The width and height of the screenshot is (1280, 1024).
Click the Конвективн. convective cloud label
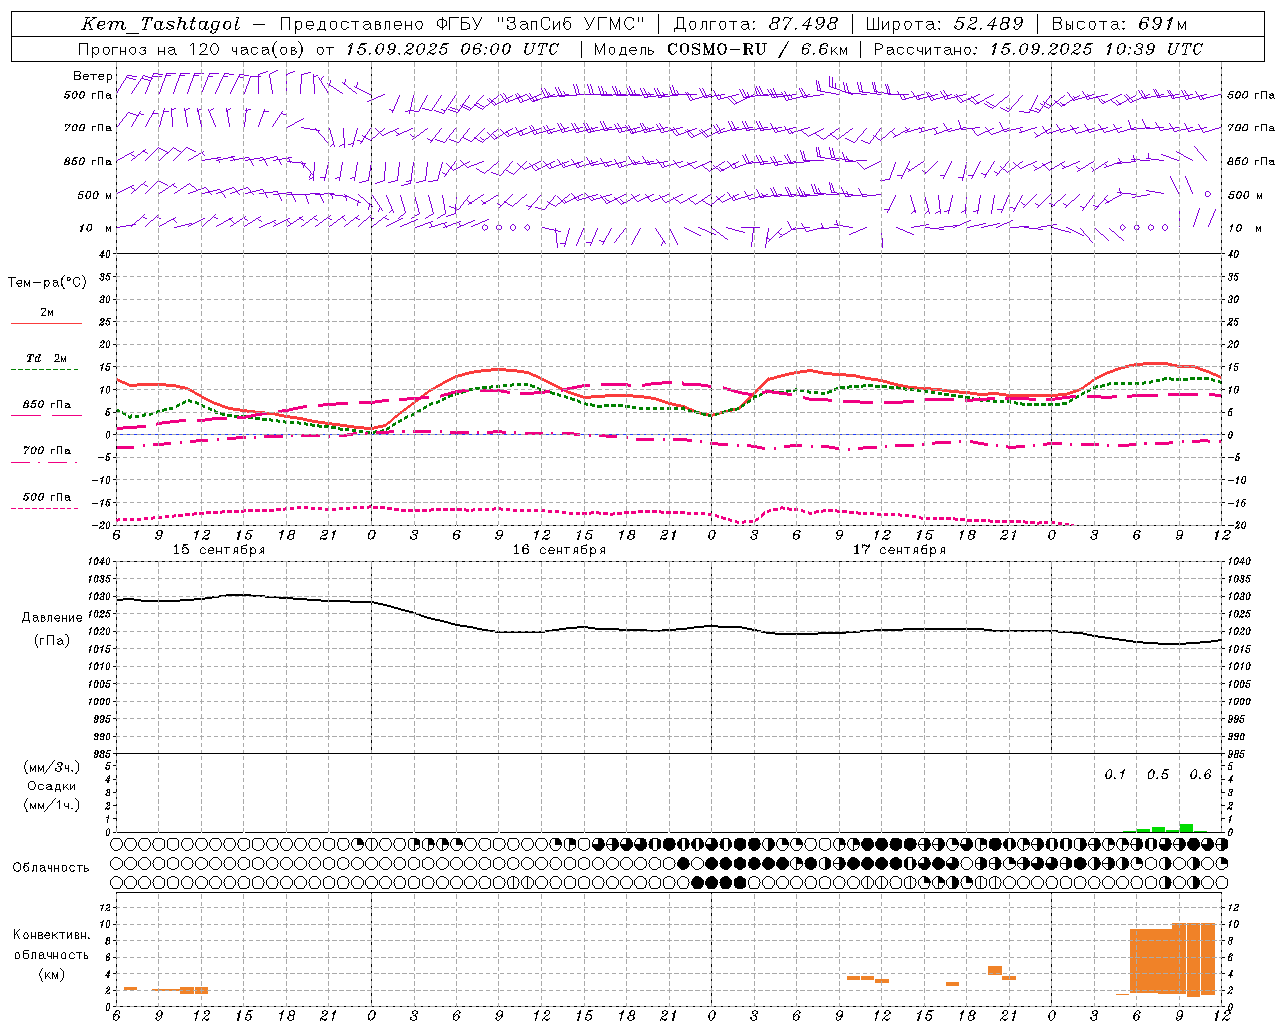tap(52, 935)
